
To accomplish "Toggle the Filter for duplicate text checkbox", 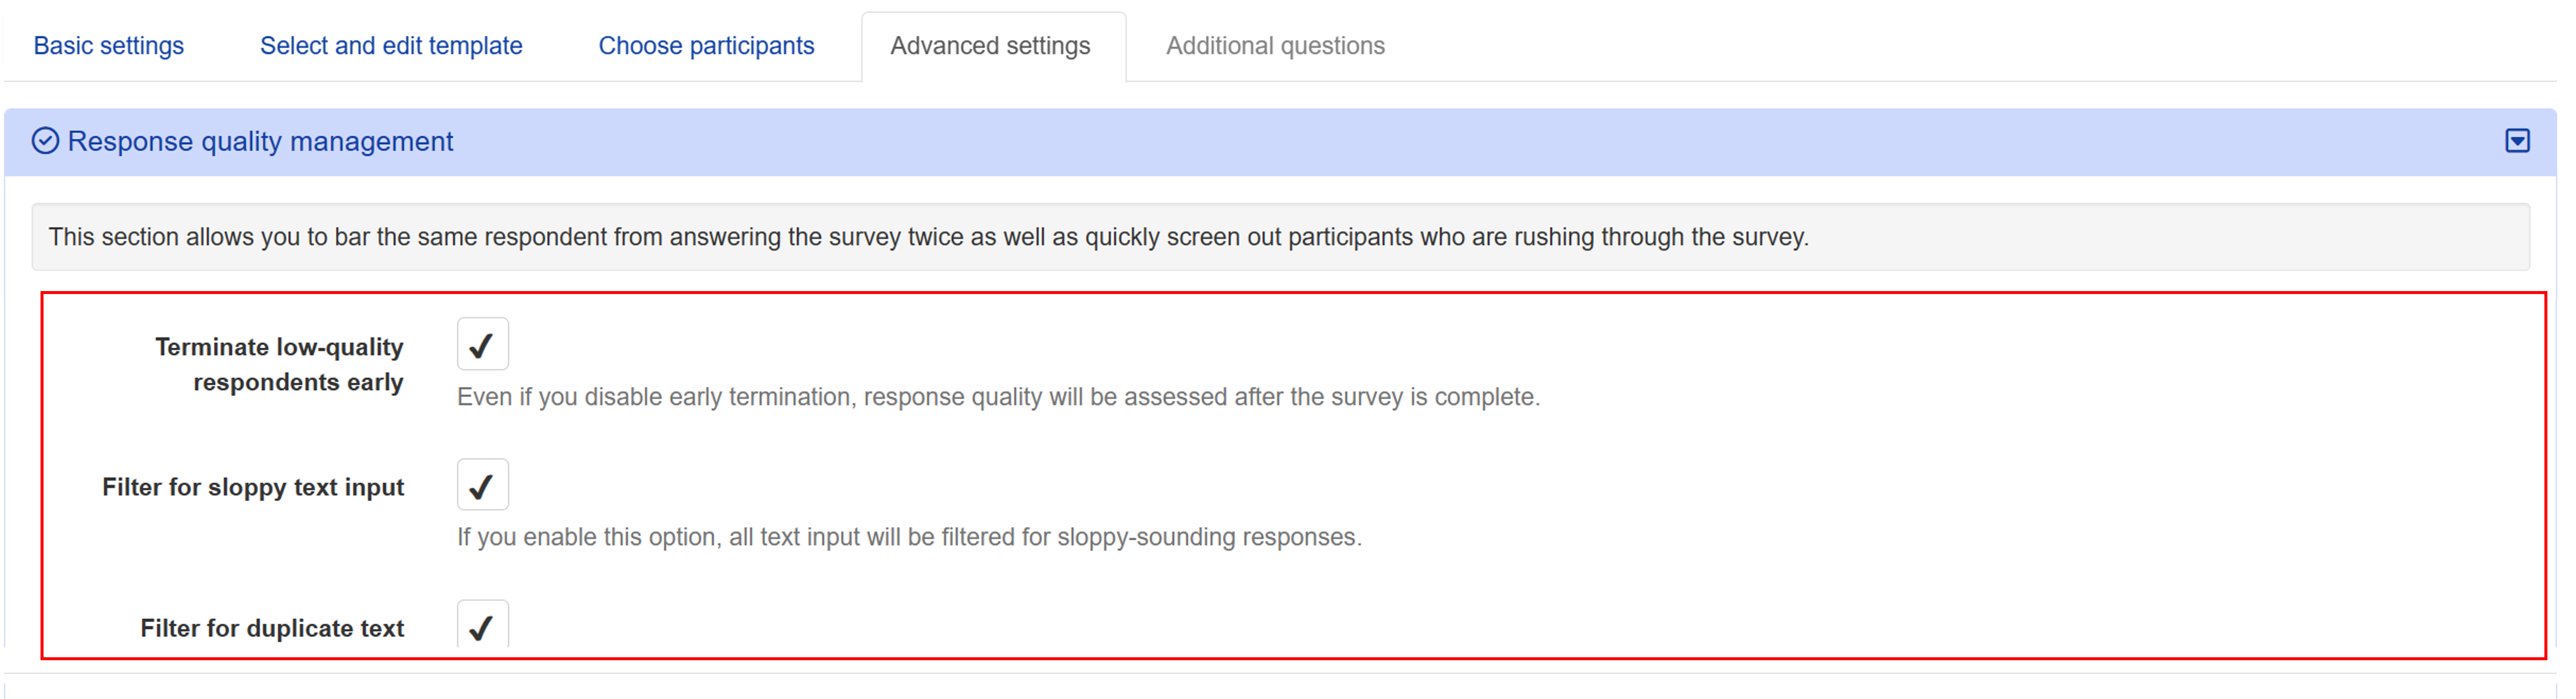I will pos(483,624).
